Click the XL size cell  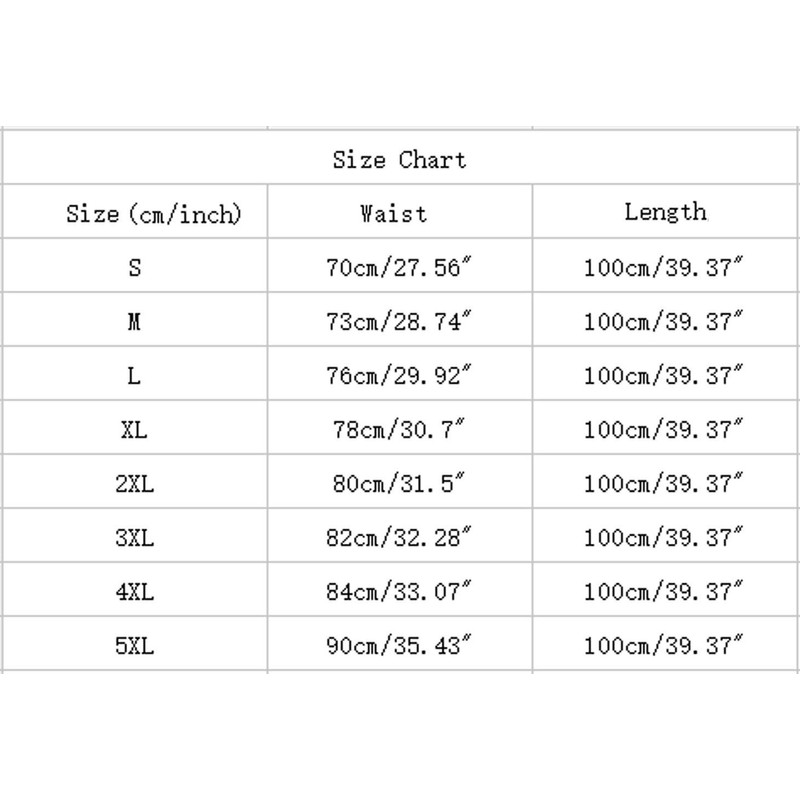(x=135, y=428)
